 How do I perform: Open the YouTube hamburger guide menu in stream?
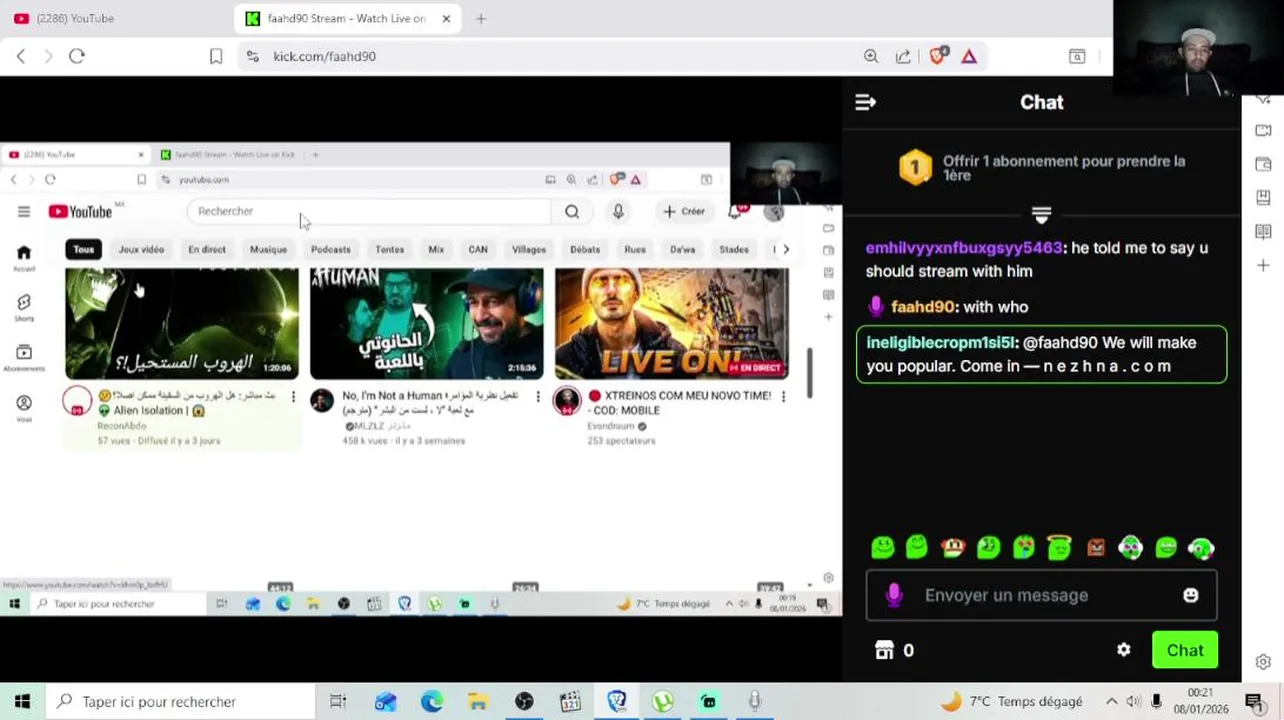(24, 211)
